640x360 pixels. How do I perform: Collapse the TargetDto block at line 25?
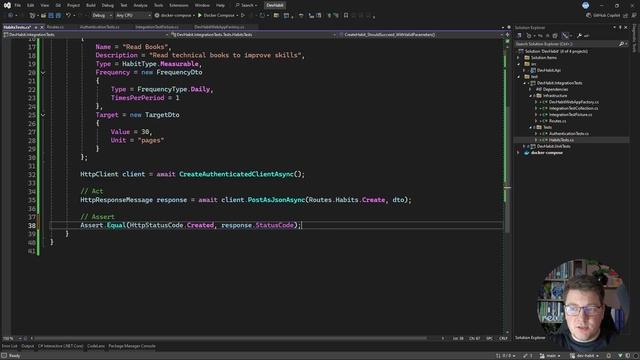[x=43, y=115]
